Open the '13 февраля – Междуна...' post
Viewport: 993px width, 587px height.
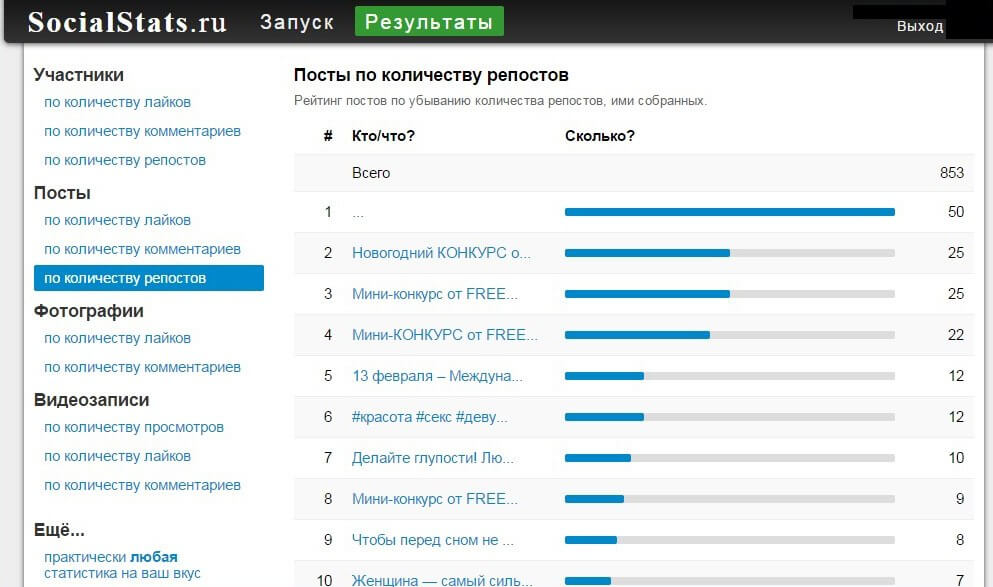click(437, 376)
